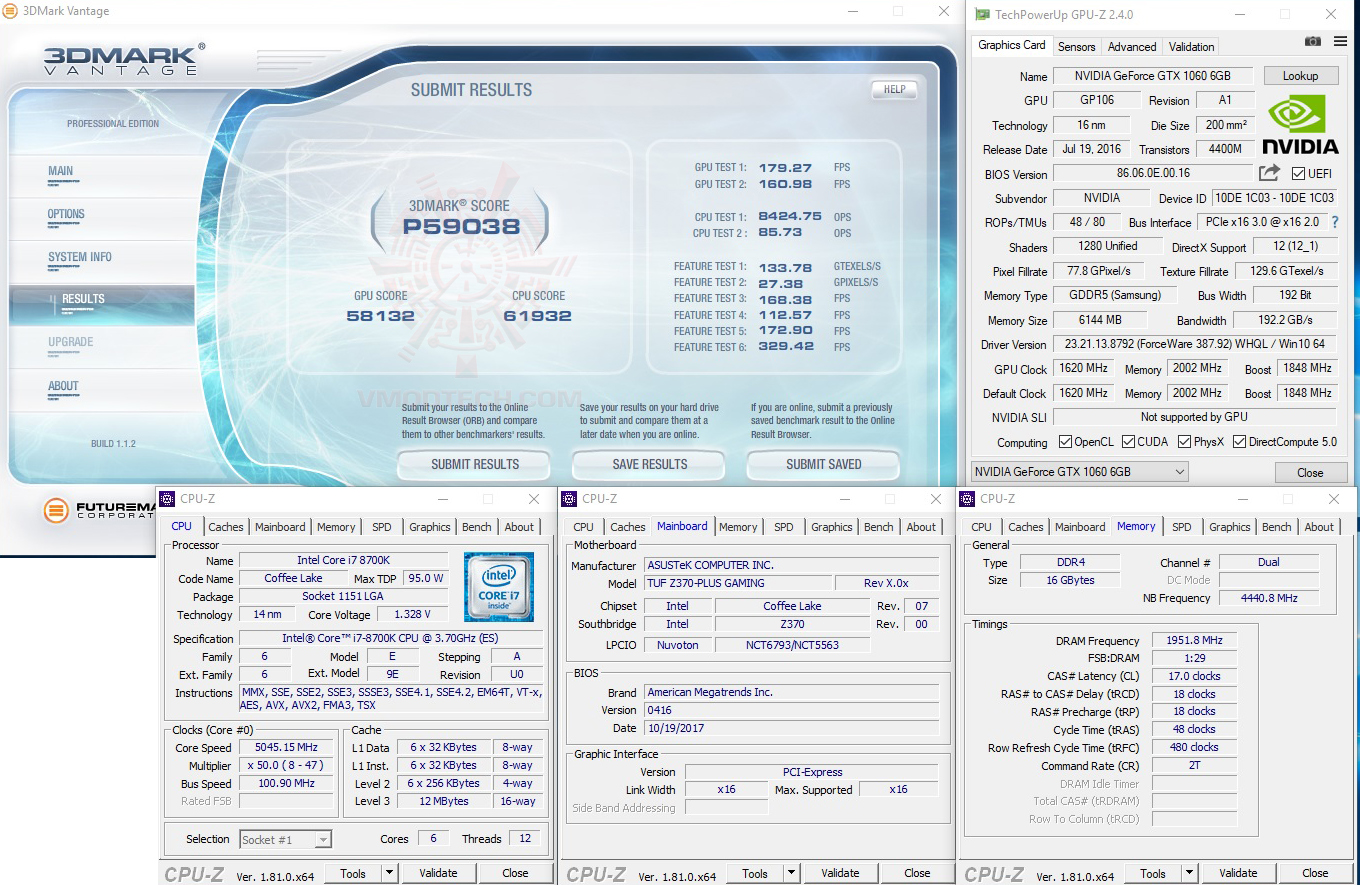Select RESULTS in the 3DMark sidebar
Viewport: 1360px width, 885px height.
[x=83, y=298]
